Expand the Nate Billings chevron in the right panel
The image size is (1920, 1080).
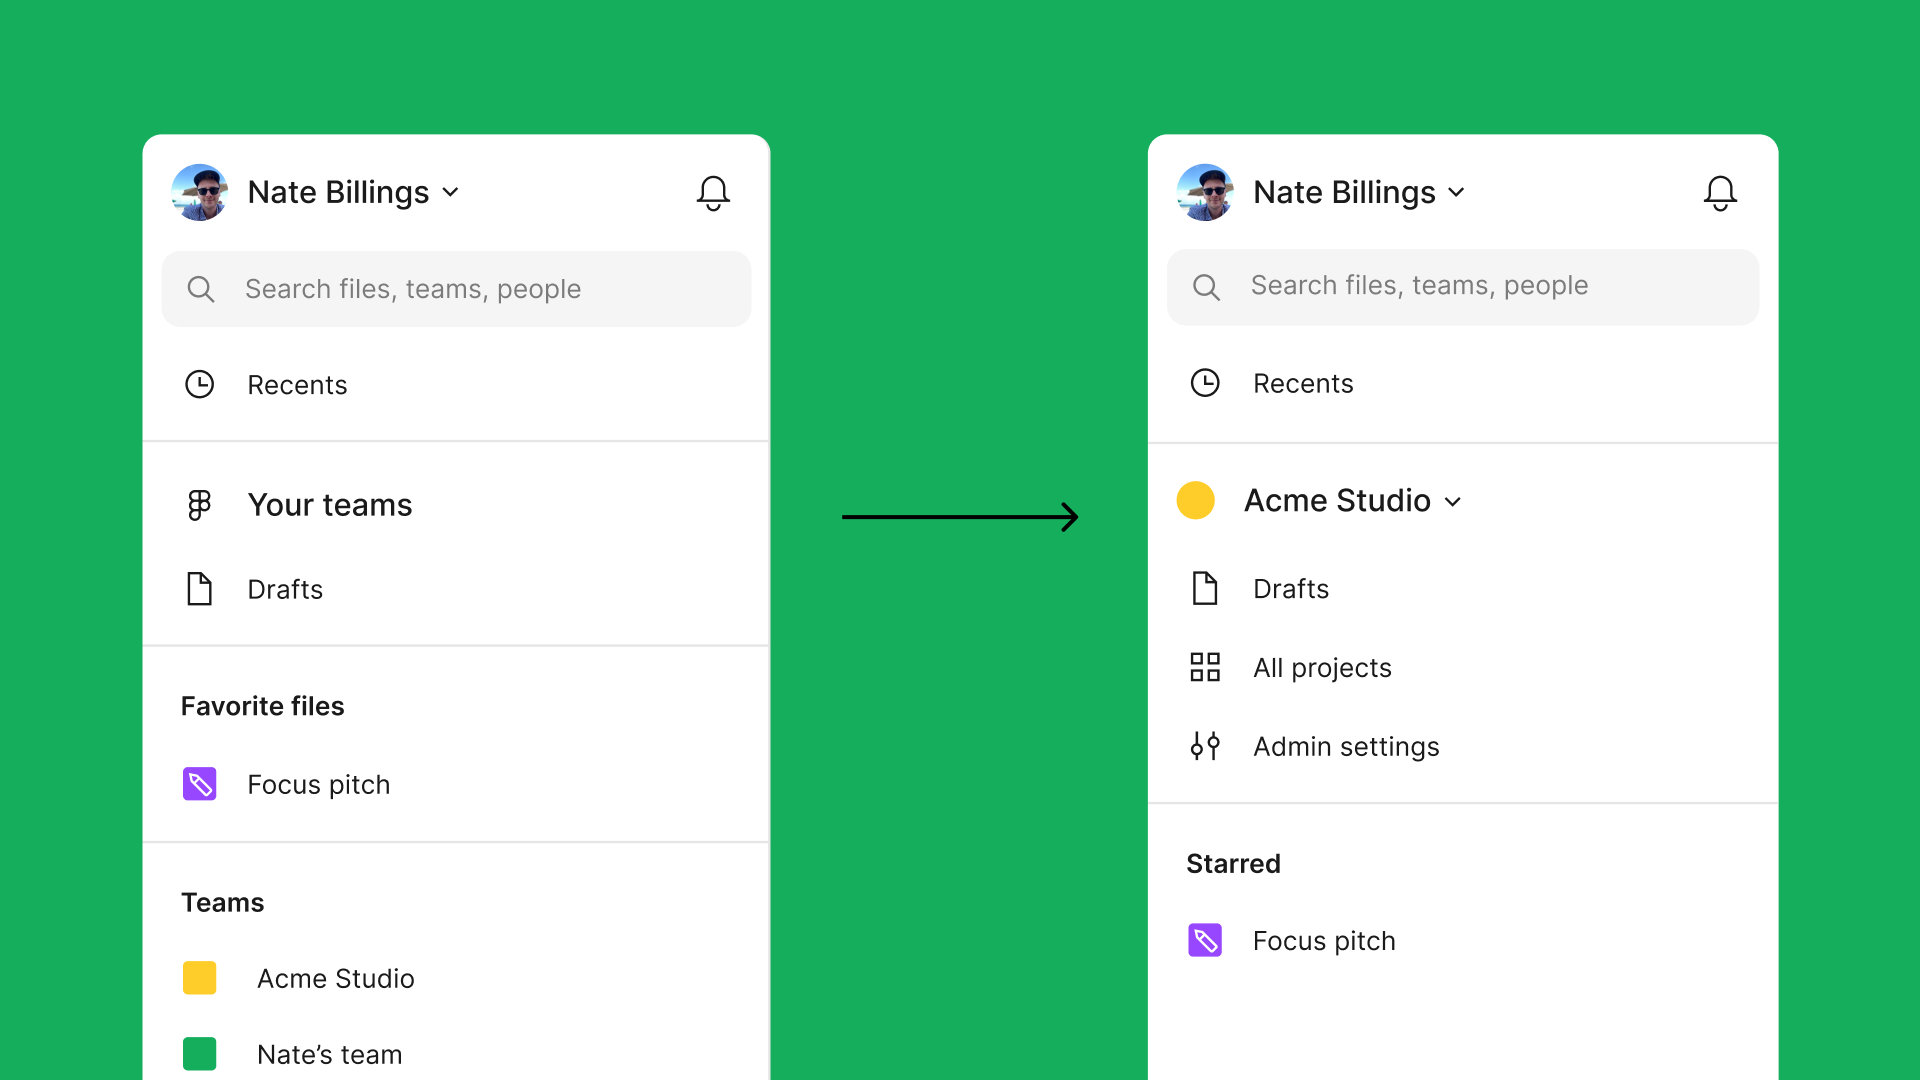click(x=1457, y=192)
